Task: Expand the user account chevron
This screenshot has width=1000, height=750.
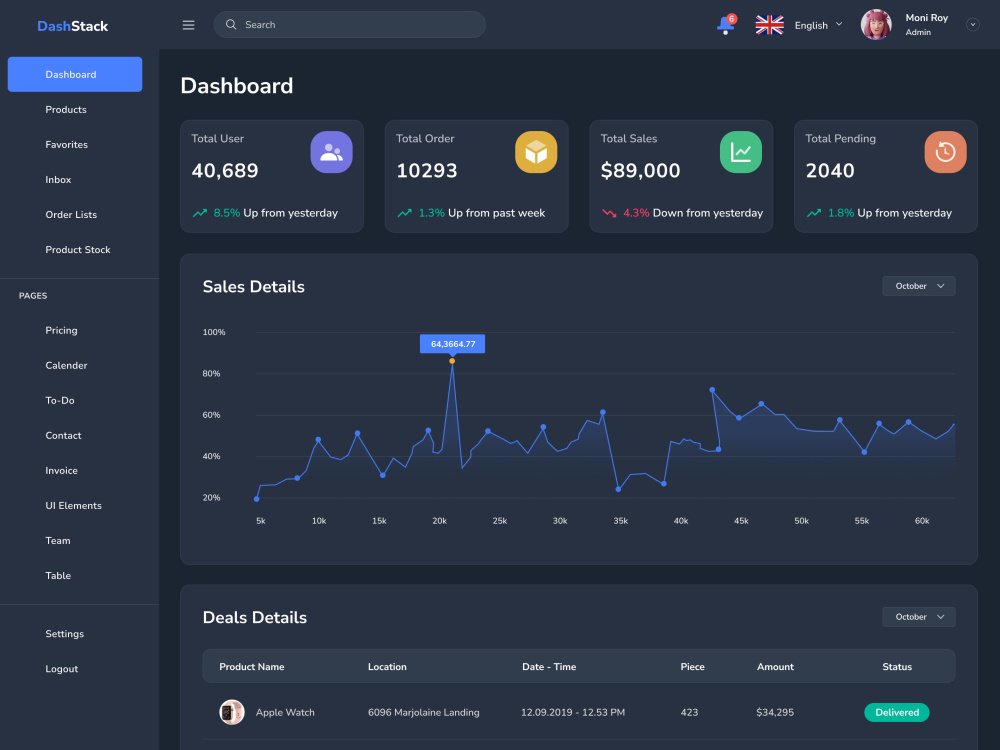Action: coord(973,25)
